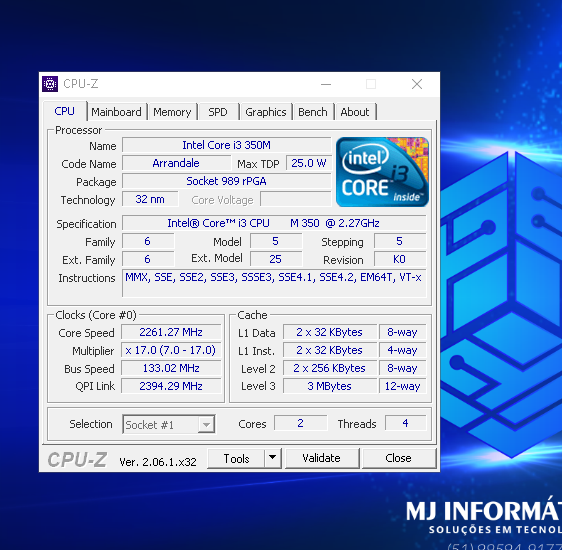The height and width of the screenshot is (550, 562).
Task: Click the Cores value '2'
Action: point(300,423)
